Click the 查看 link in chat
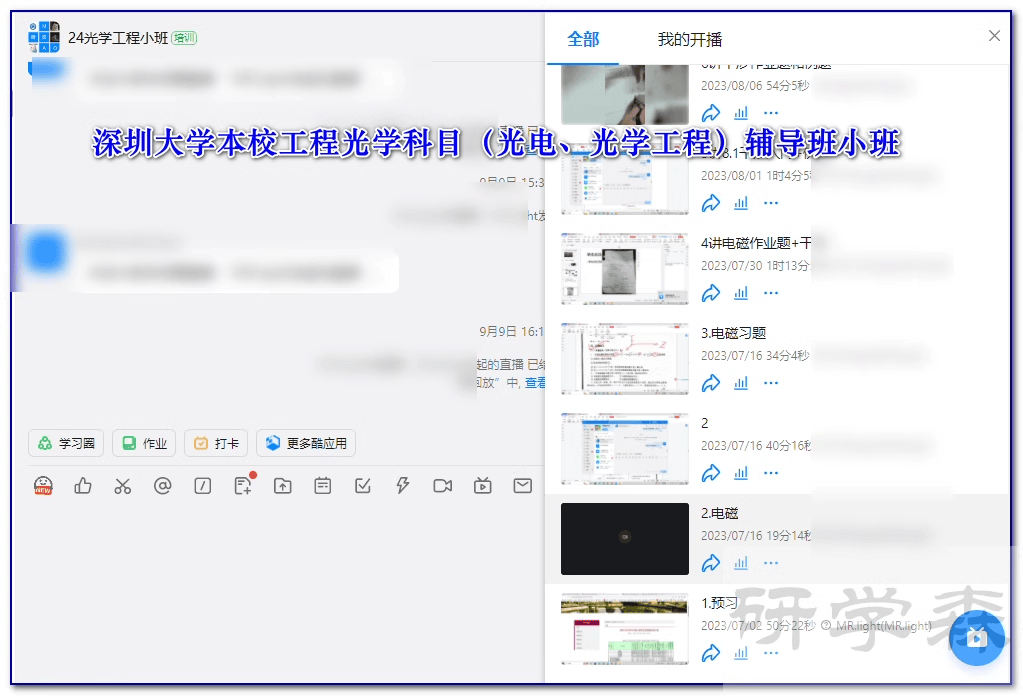This screenshot has height=696, width=1023. pos(535,383)
